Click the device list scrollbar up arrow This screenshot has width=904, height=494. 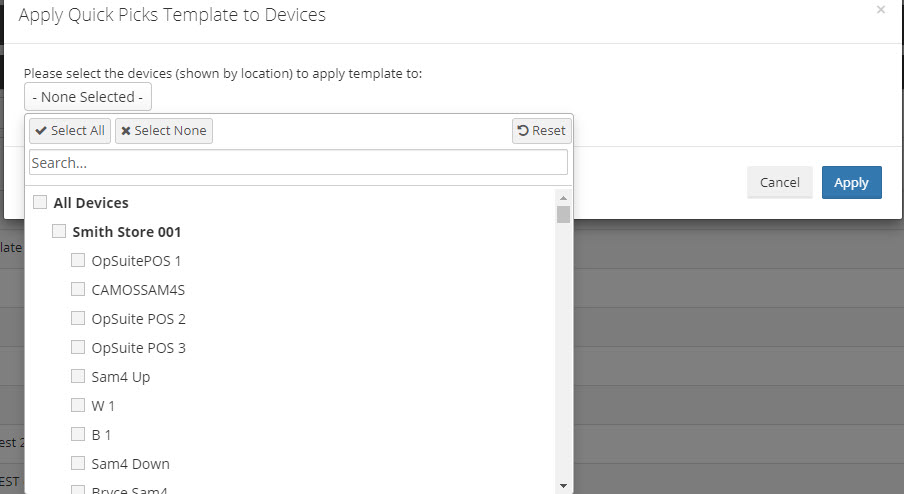[563, 198]
